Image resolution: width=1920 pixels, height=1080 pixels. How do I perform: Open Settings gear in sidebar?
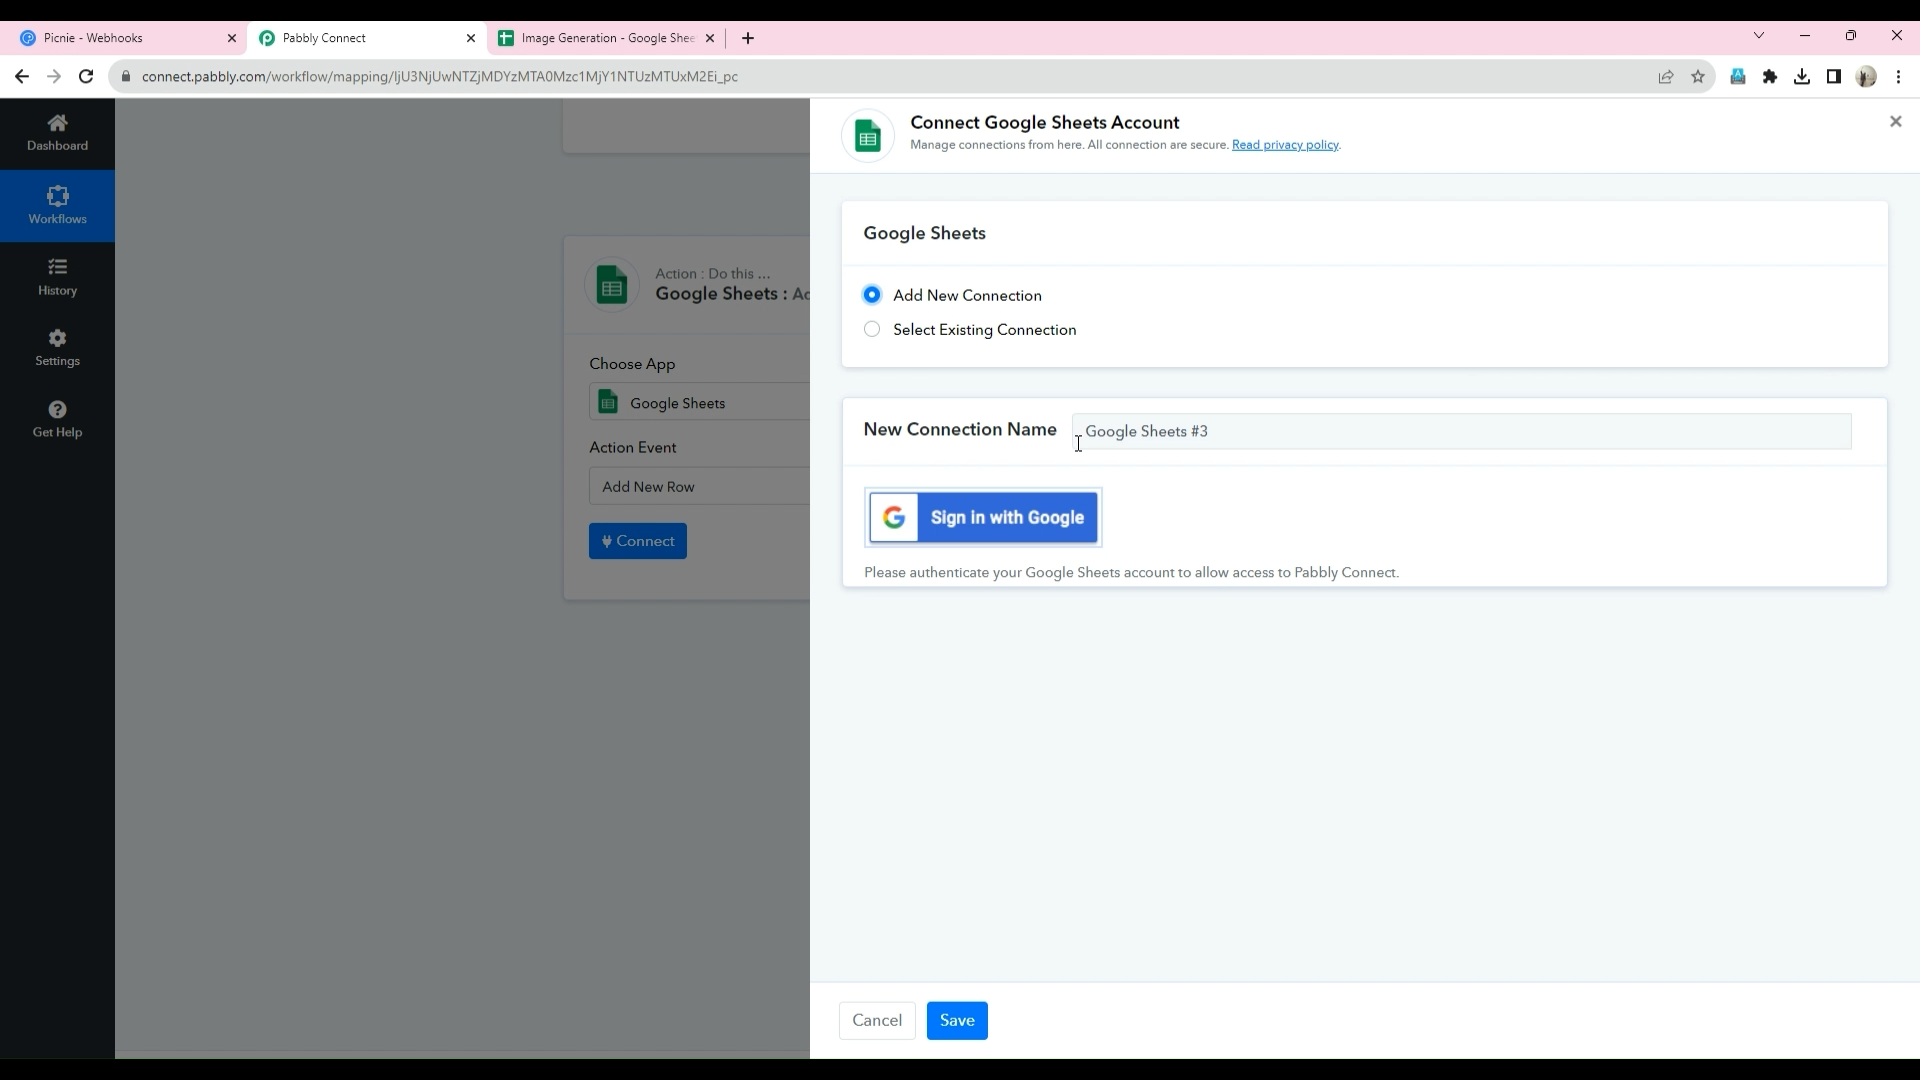[57, 348]
